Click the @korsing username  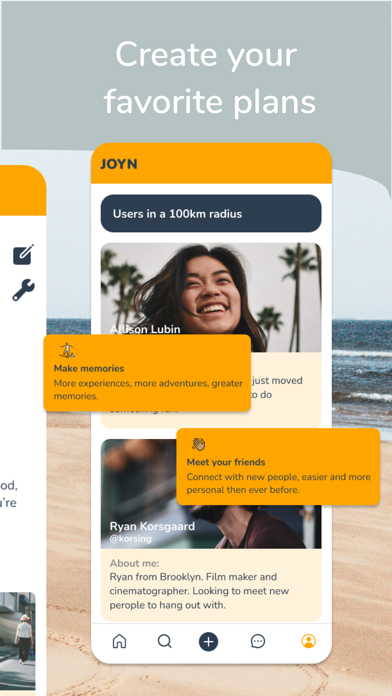[131, 539]
